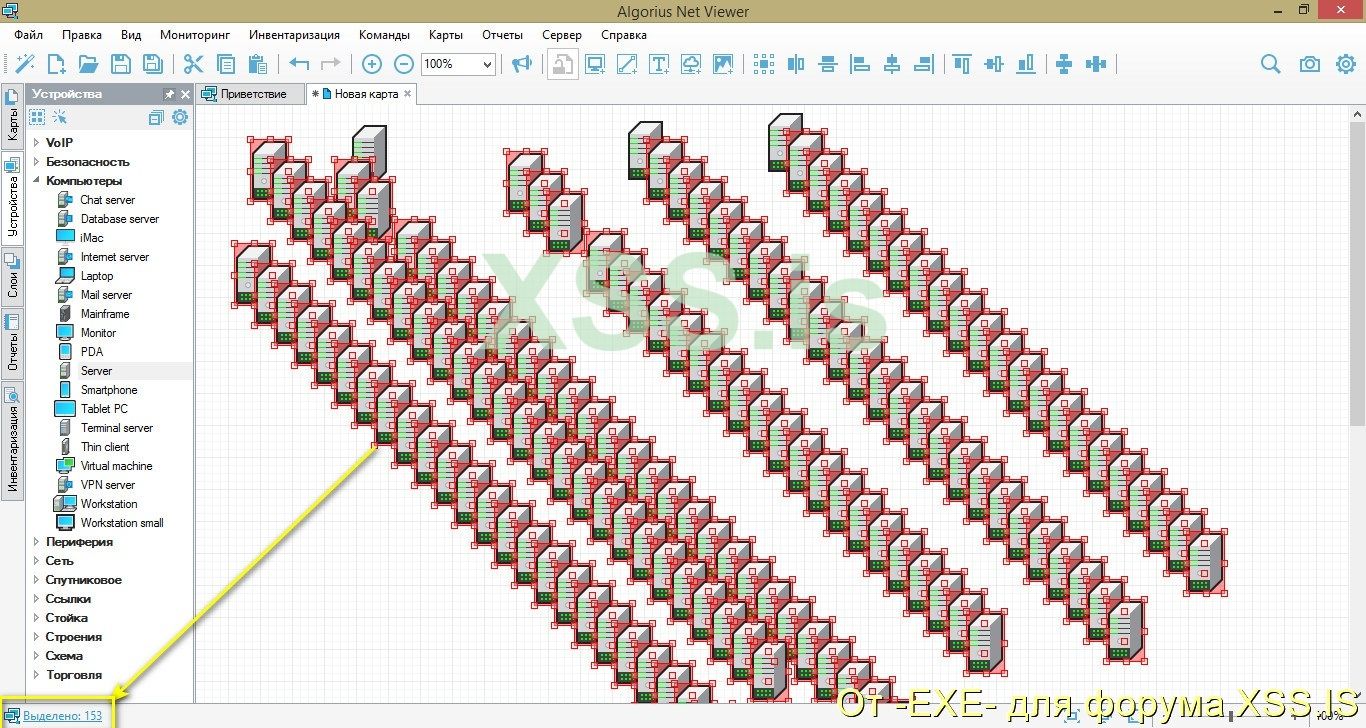The height and width of the screenshot is (728, 1366).
Task: Expand the Торговля category
Action: 37,675
